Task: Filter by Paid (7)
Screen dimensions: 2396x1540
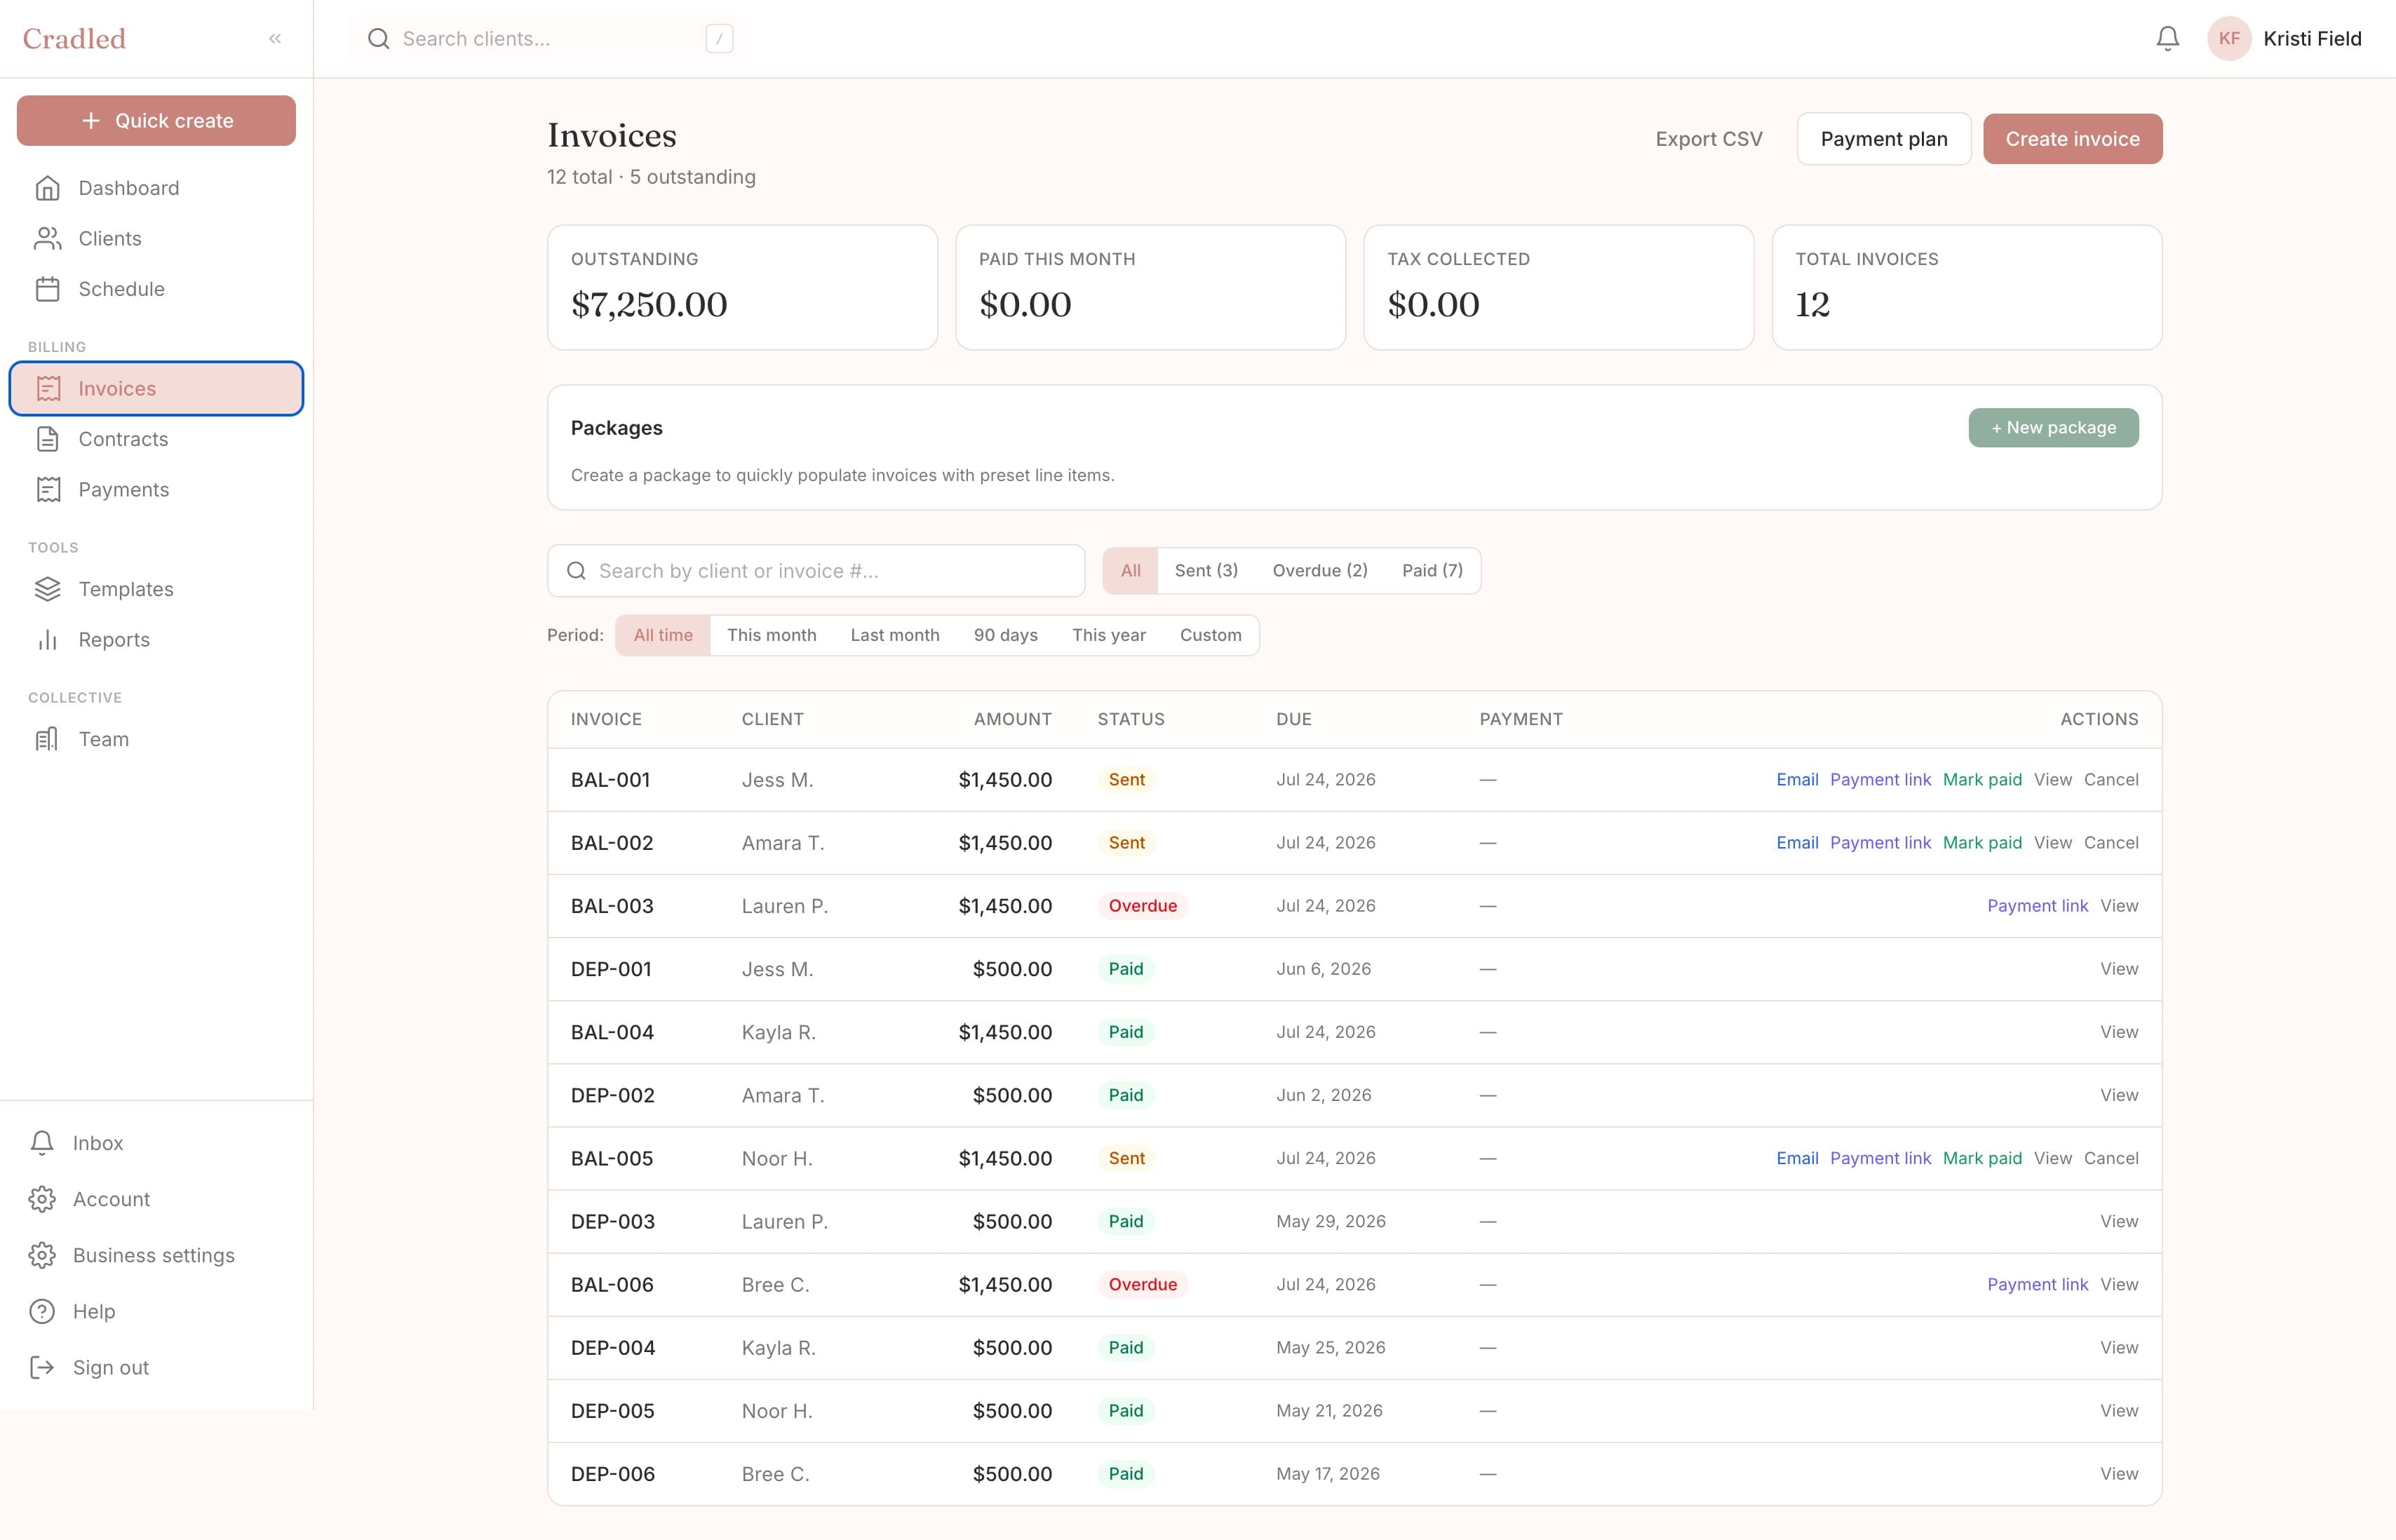Action: [1432, 570]
